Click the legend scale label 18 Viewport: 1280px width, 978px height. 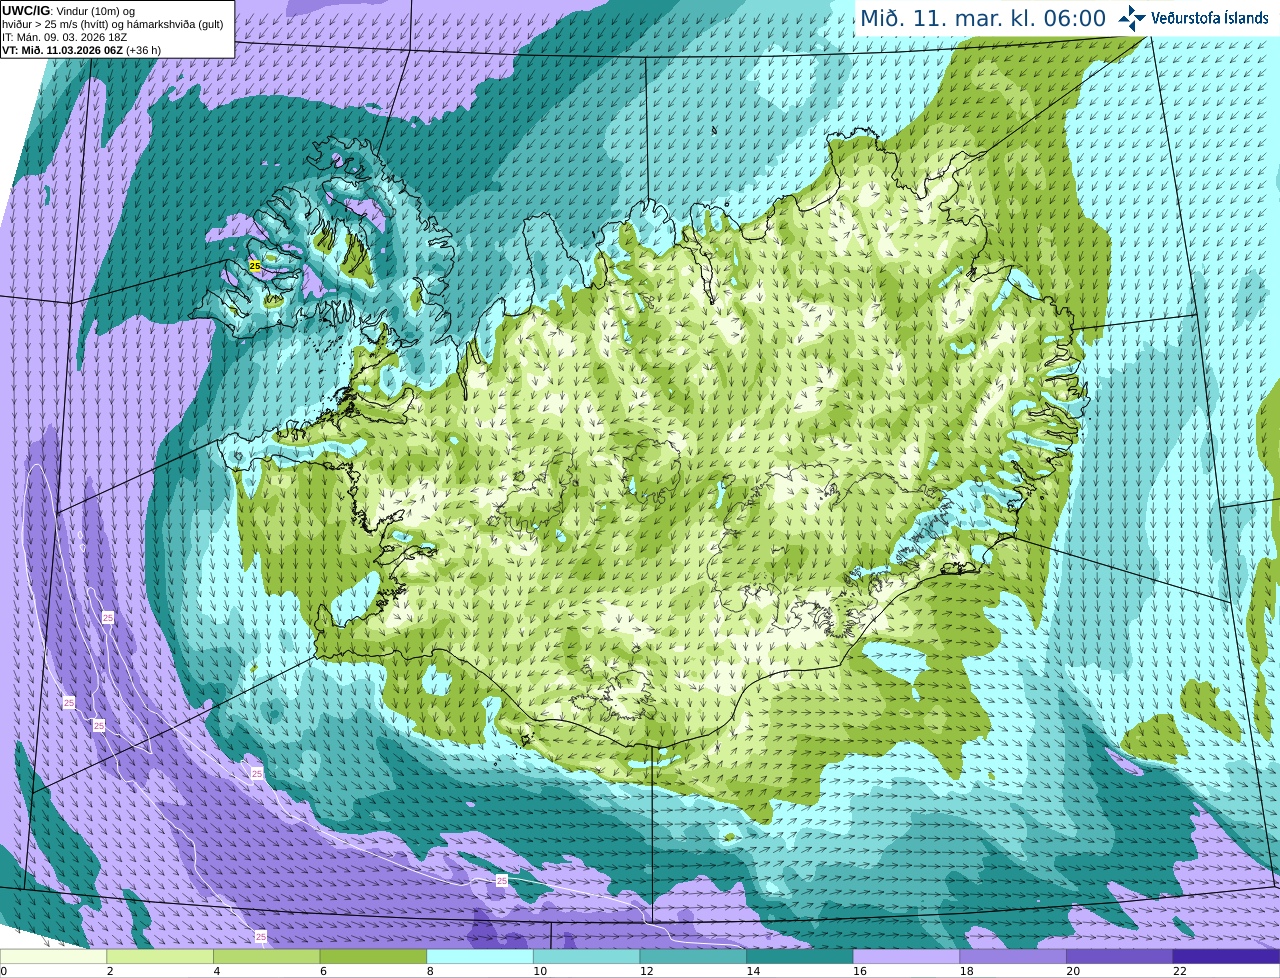pyautogui.click(x=967, y=971)
